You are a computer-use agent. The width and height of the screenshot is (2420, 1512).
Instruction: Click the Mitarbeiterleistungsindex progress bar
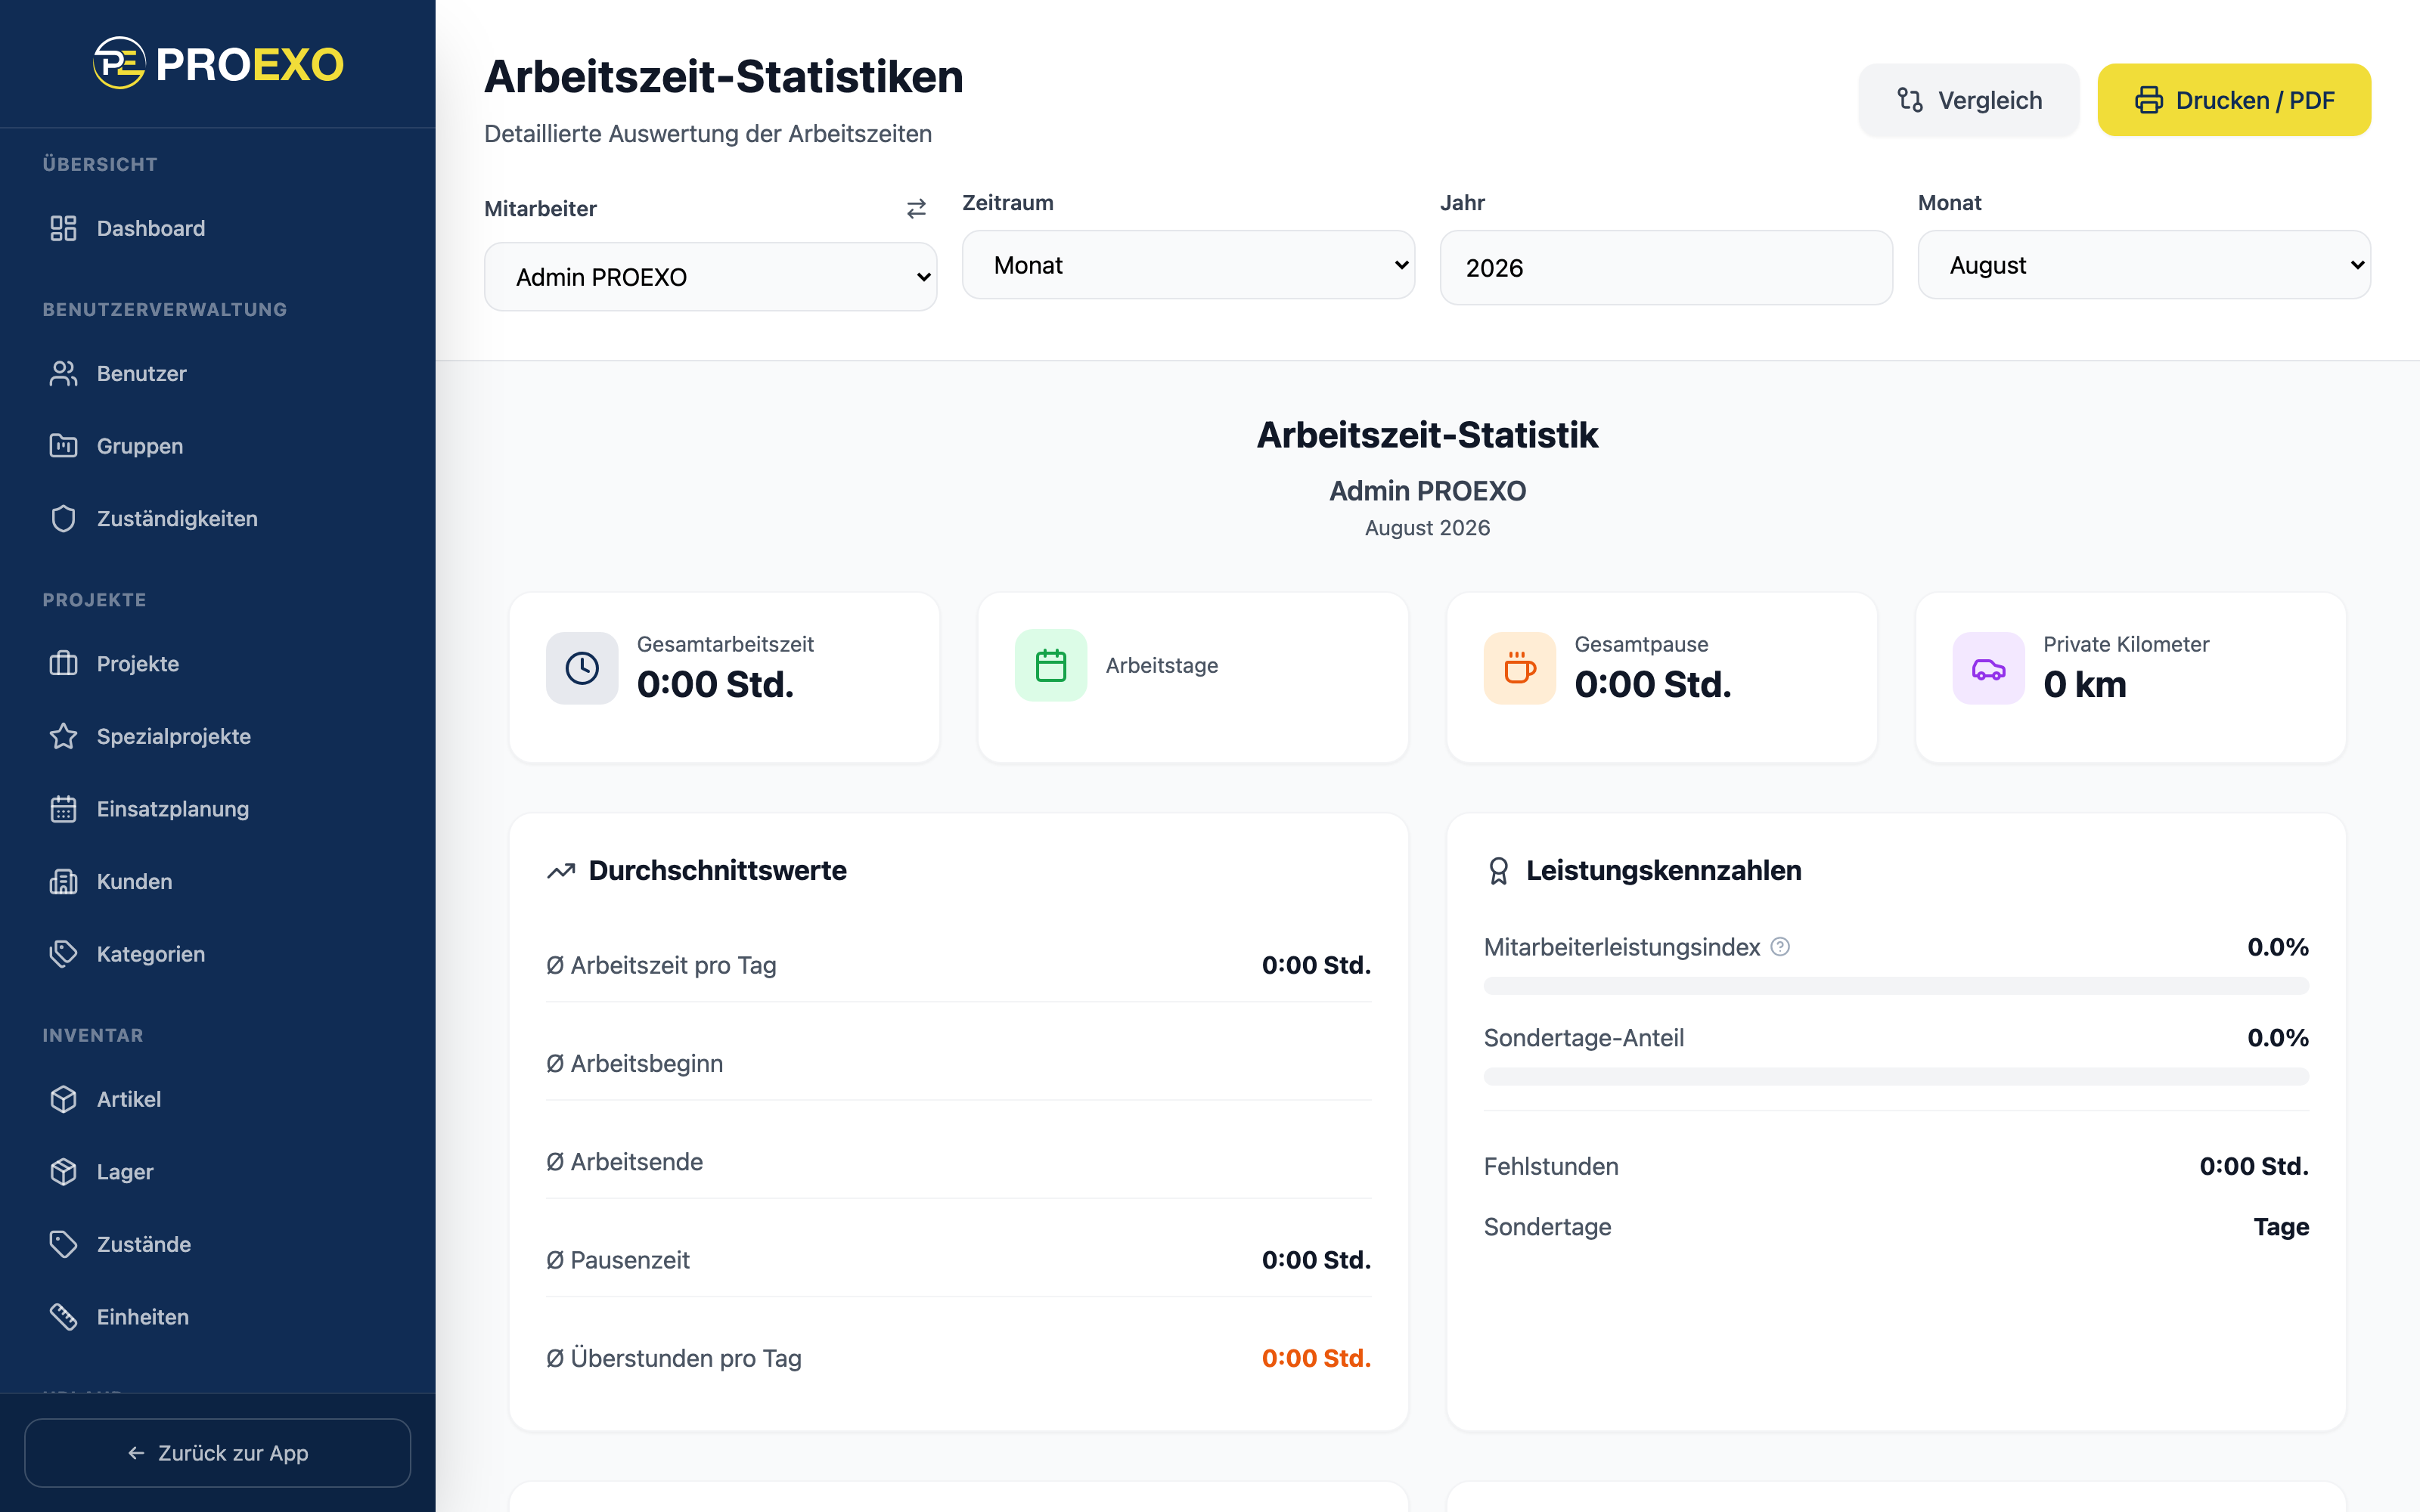tap(1897, 986)
